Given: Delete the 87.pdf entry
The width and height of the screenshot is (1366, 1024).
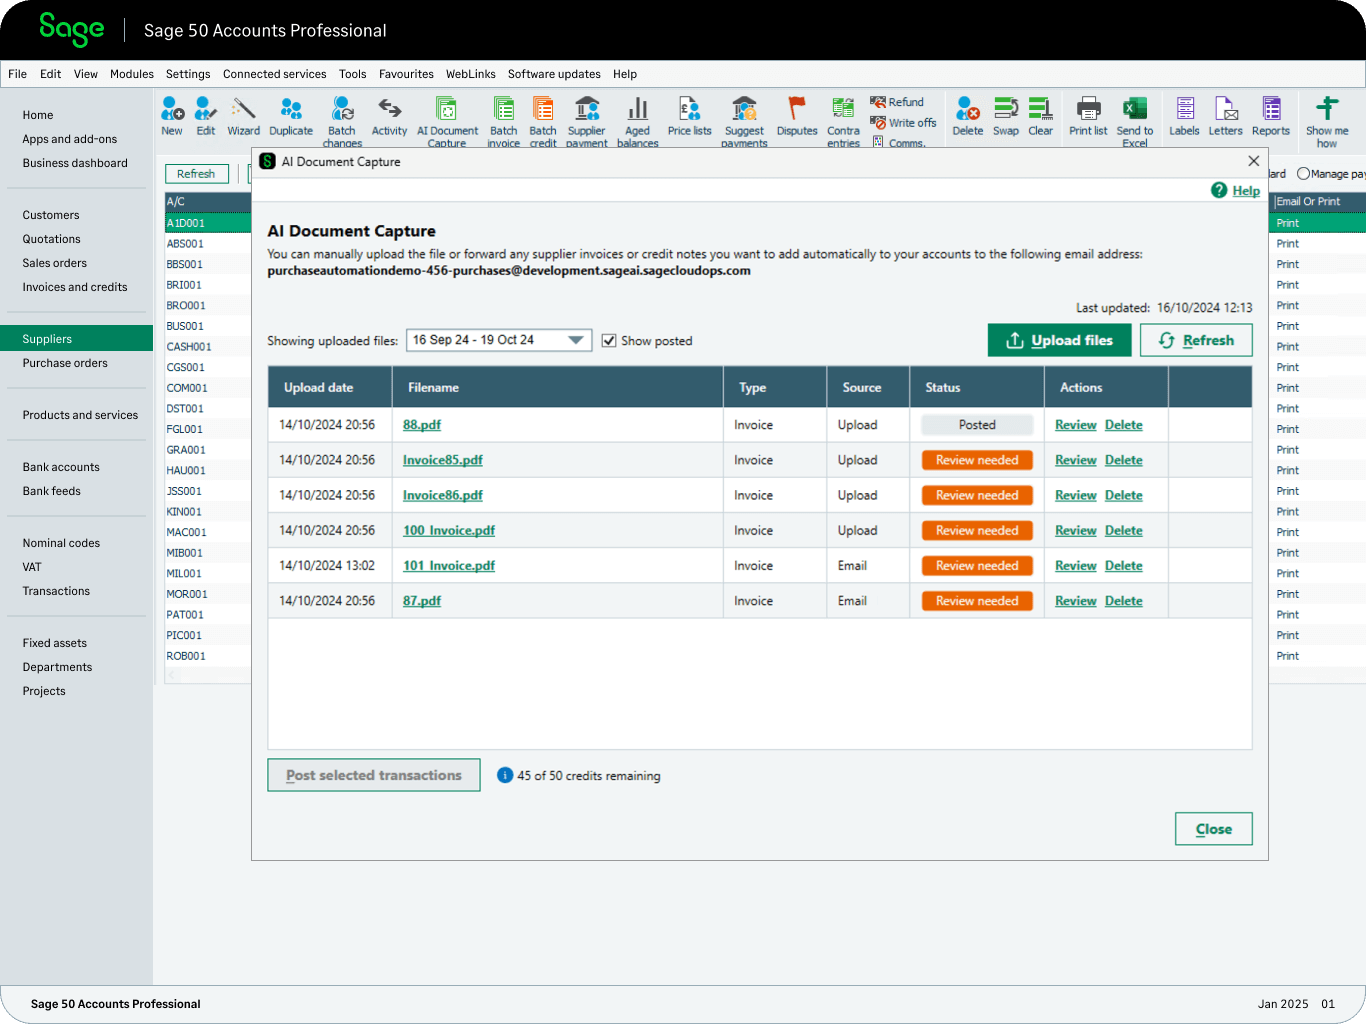Looking at the screenshot, I should 1123,601.
